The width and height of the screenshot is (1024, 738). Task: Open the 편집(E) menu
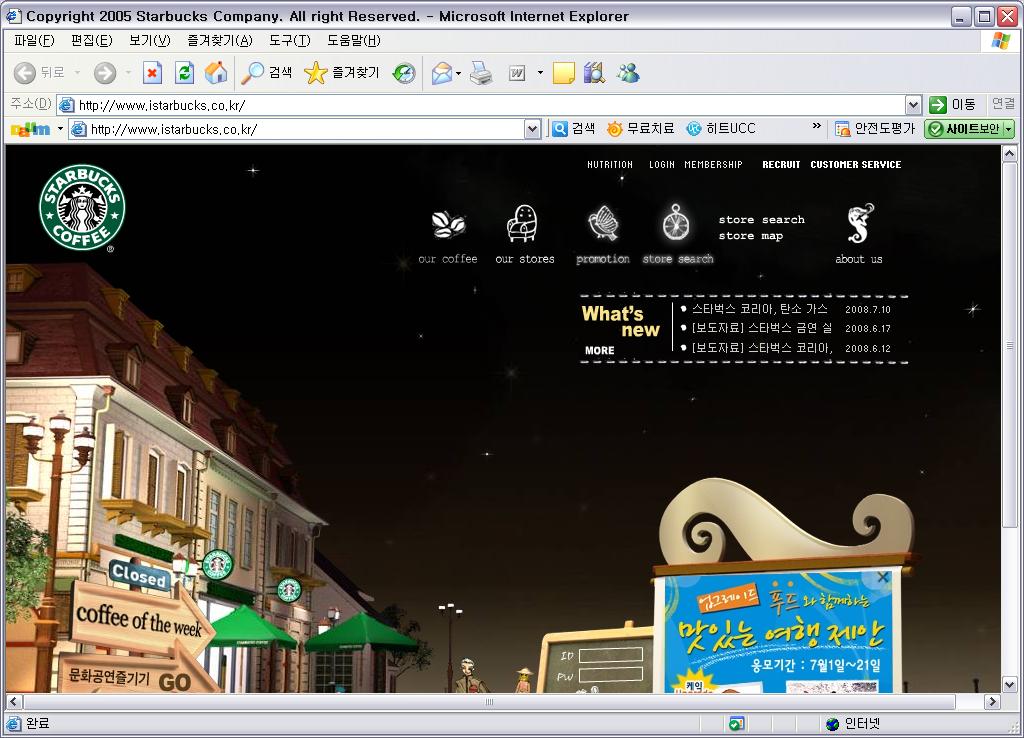[x=91, y=40]
